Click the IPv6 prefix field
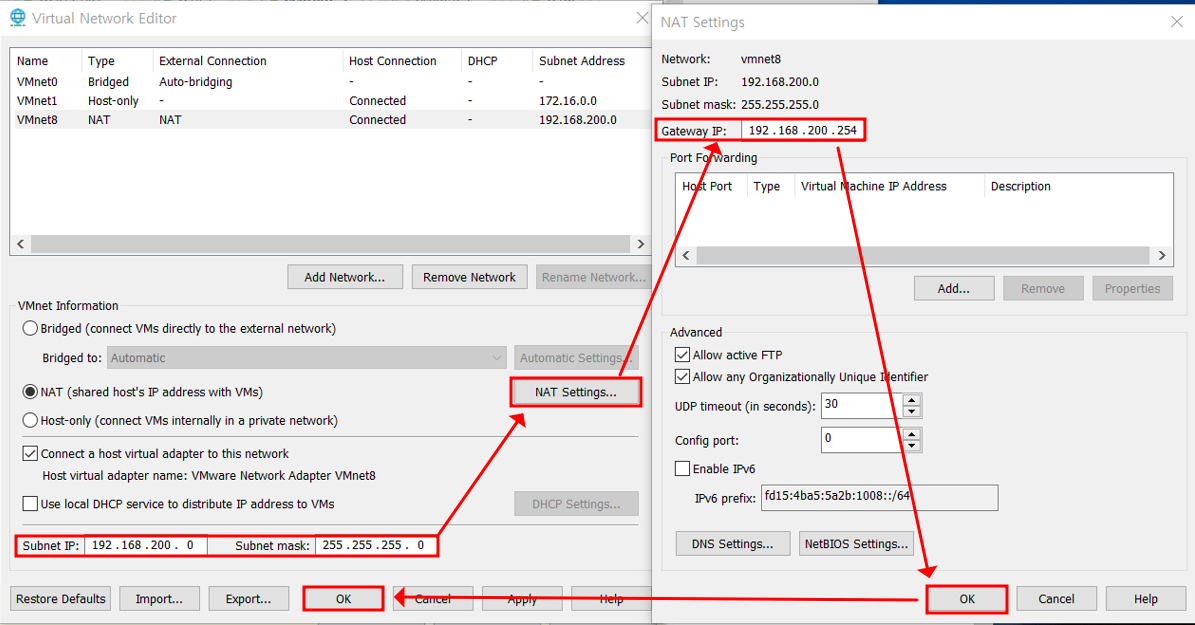1195x625 pixels. coord(879,497)
